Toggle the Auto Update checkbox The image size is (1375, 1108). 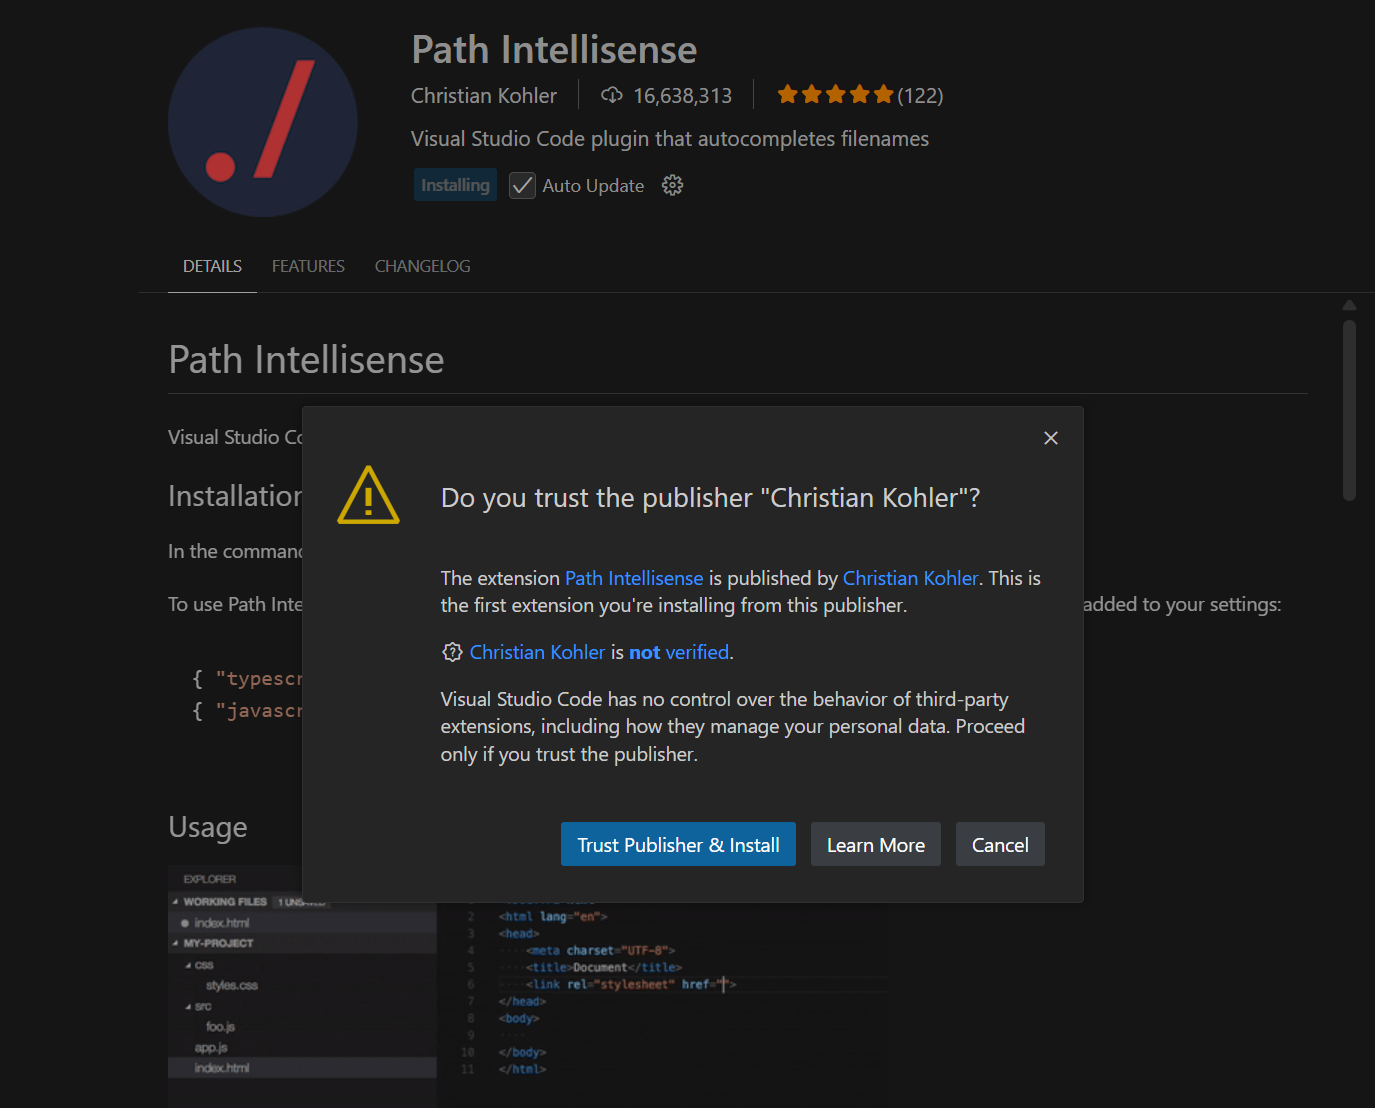point(522,185)
